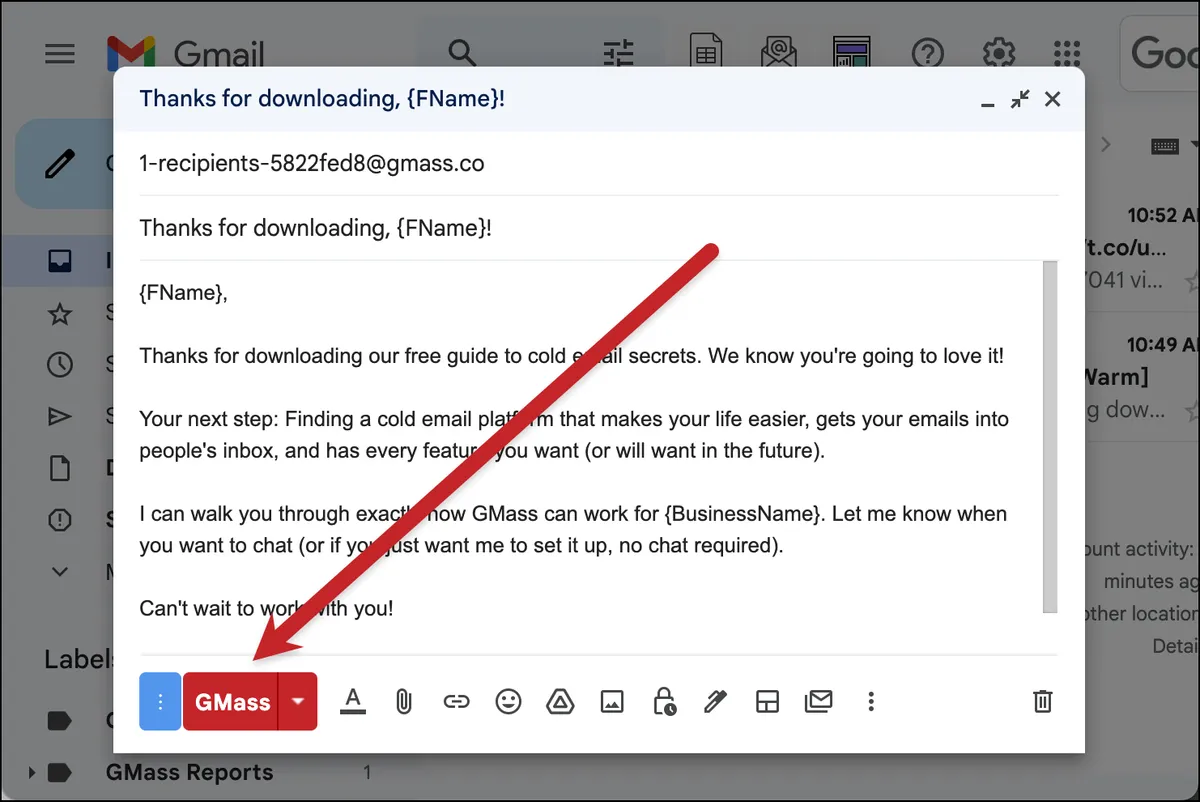This screenshot has width=1200, height=802.
Task: Exit full-screen using the diagonal arrows icon
Action: point(1020,99)
